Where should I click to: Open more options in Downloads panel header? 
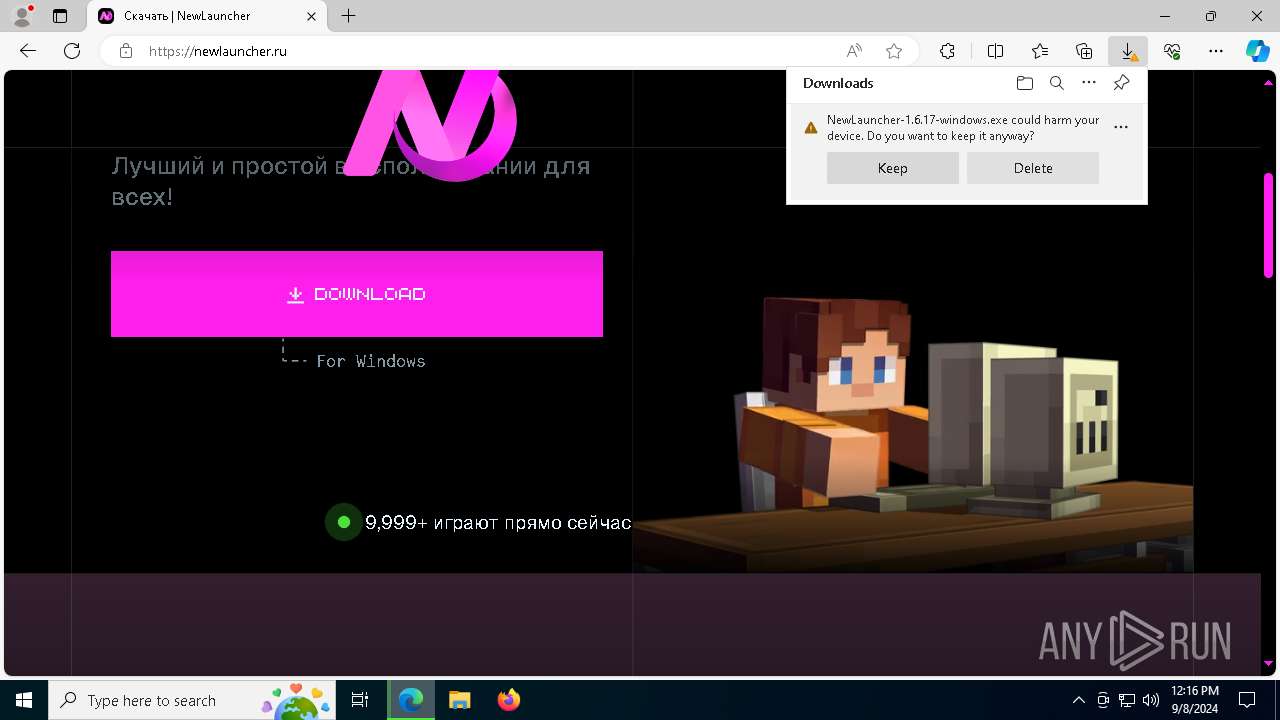tap(1089, 83)
